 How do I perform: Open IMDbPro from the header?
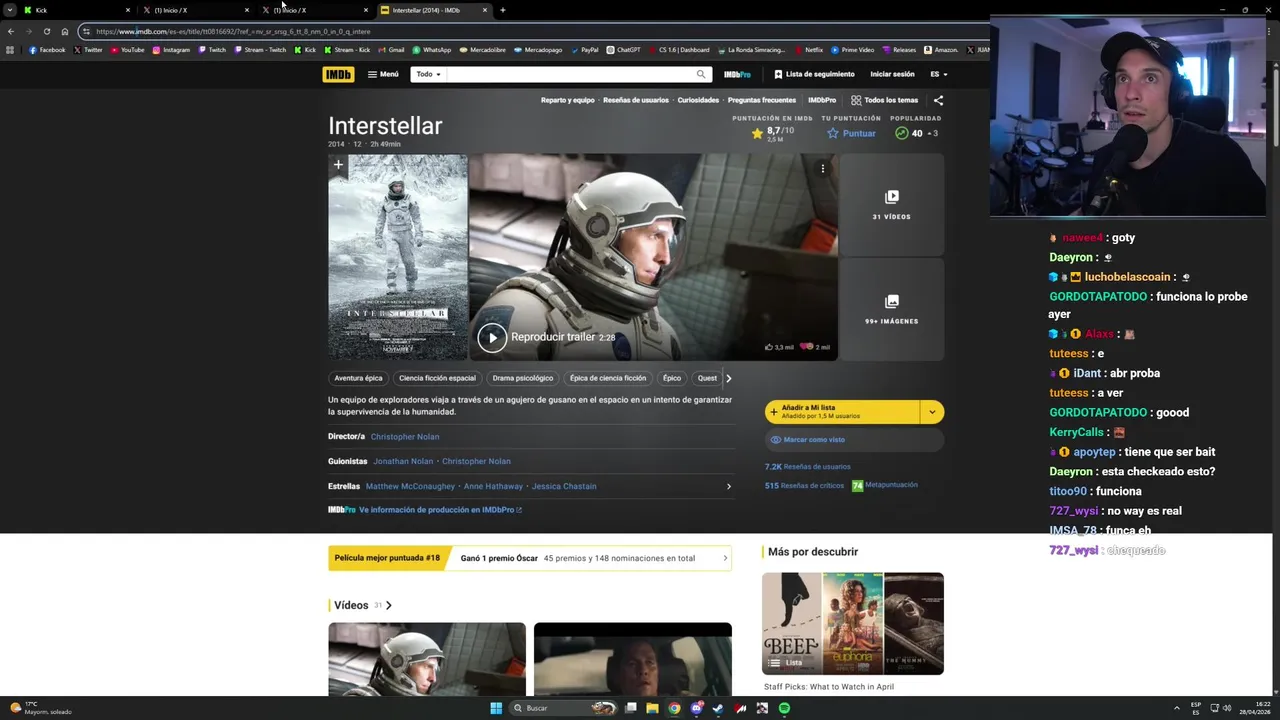[x=737, y=74]
